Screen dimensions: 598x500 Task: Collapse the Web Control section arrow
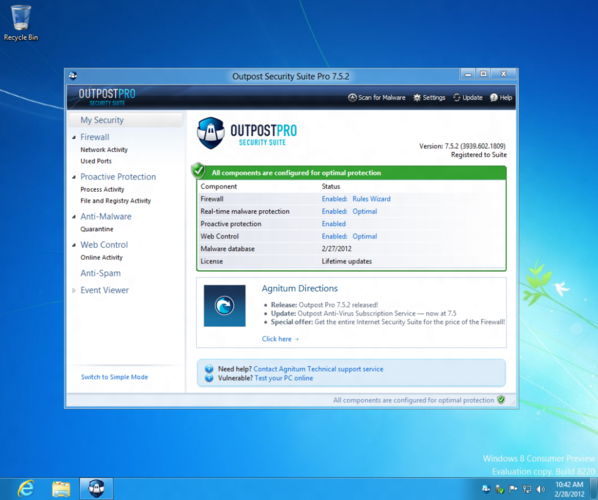pos(74,245)
